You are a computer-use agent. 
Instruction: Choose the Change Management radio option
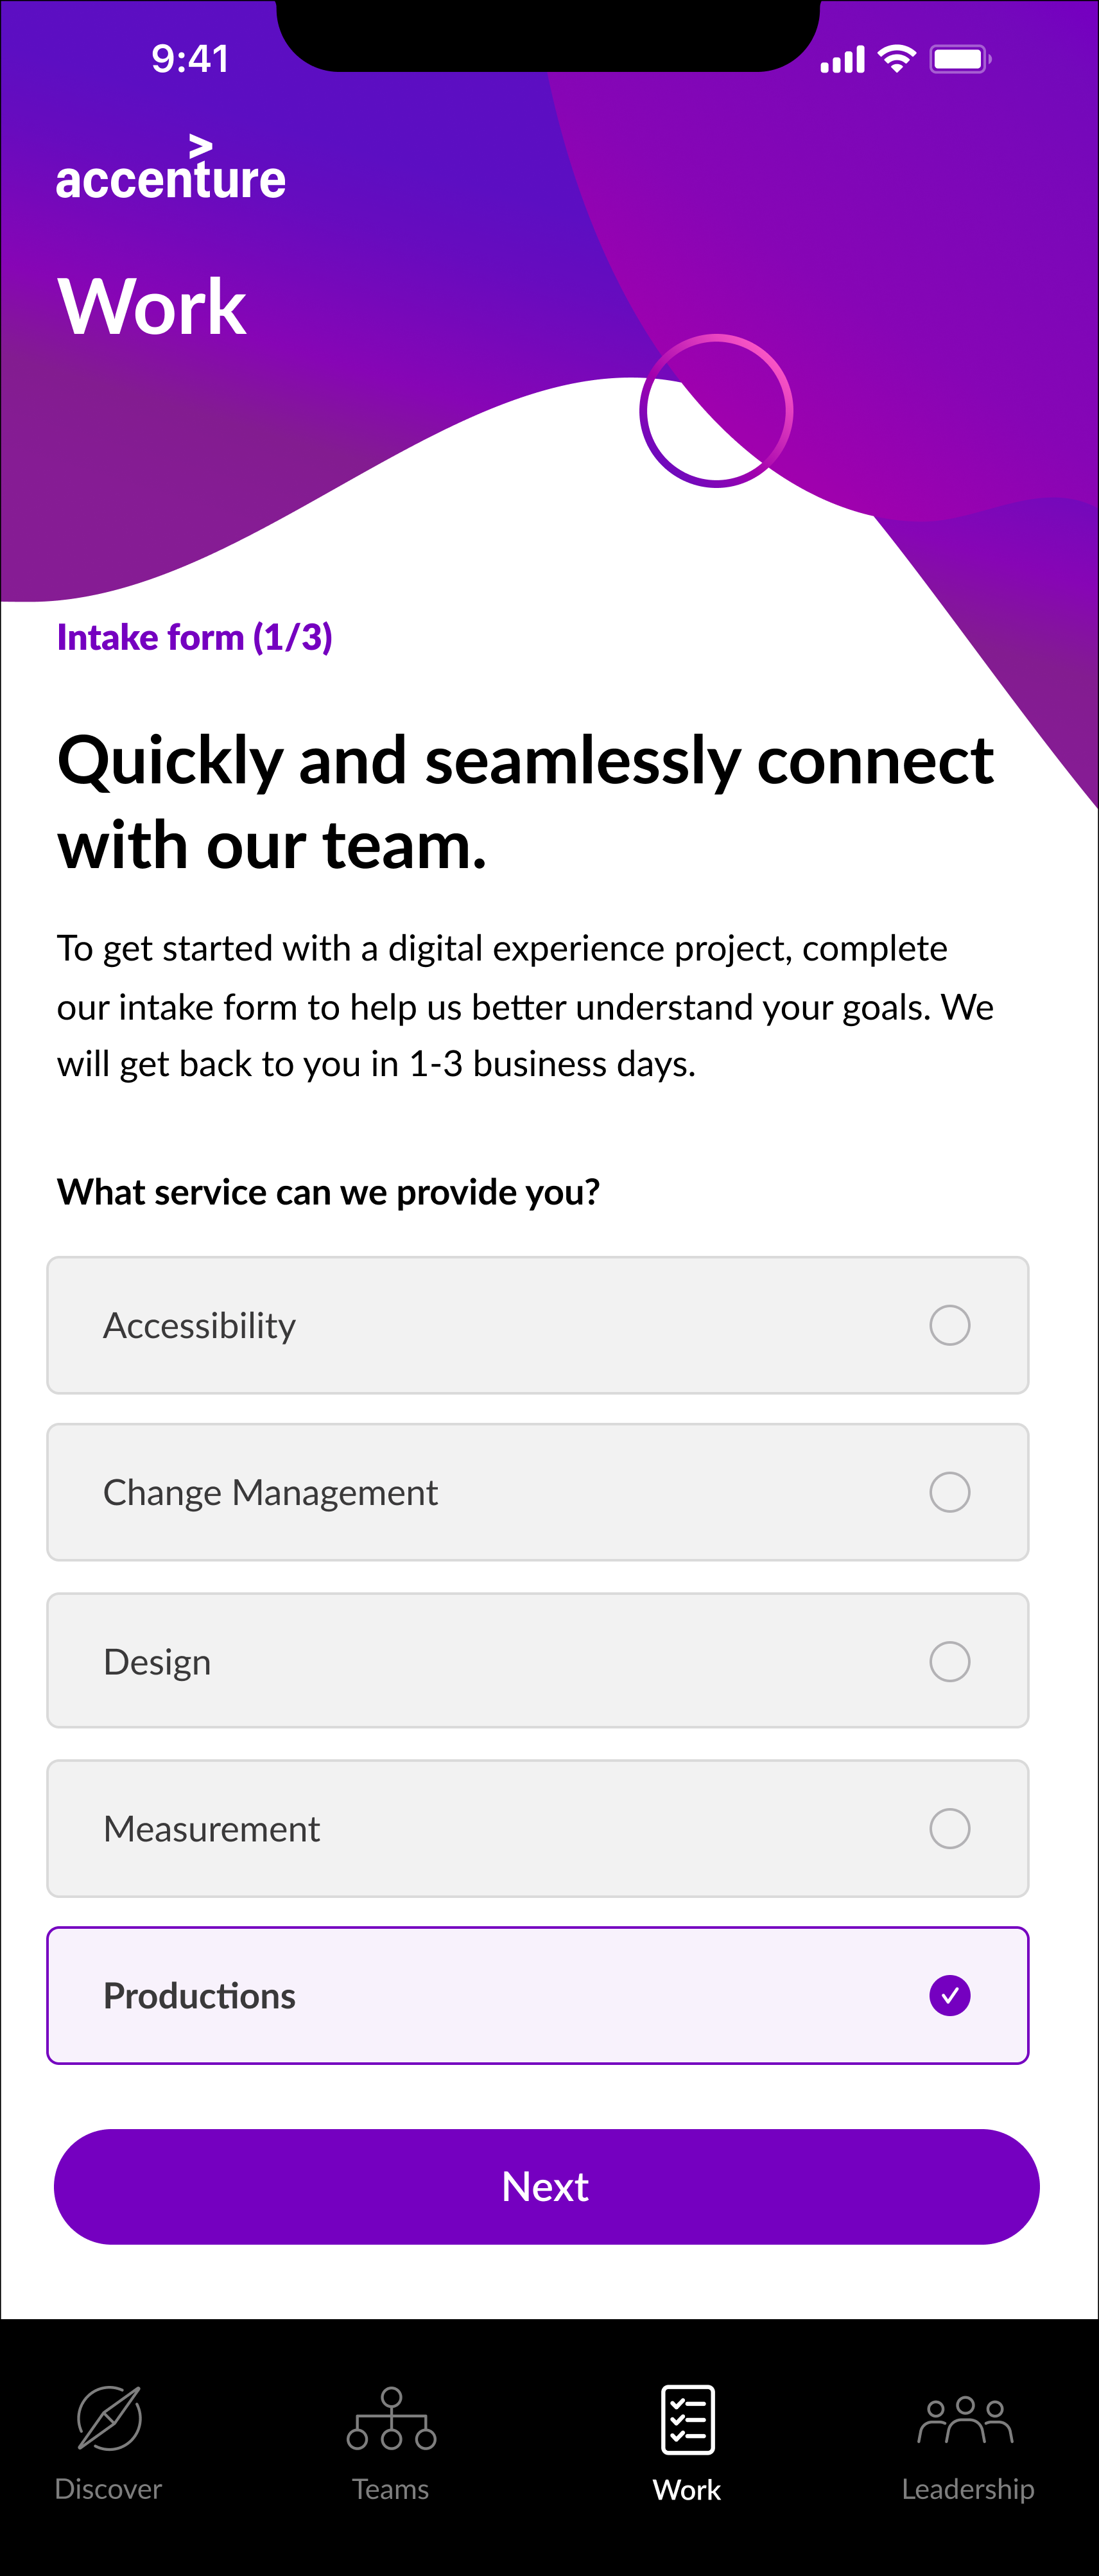click(x=949, y=1492)
